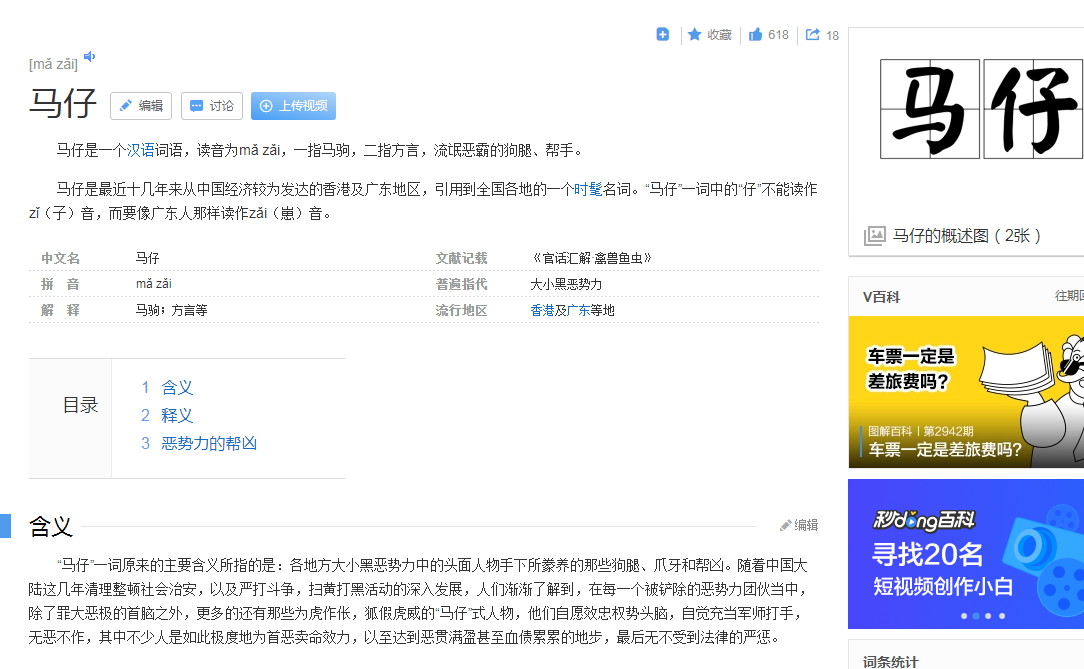
Task: Play the mǎ zǎi pronunciation audio
Action: (89, 57)
